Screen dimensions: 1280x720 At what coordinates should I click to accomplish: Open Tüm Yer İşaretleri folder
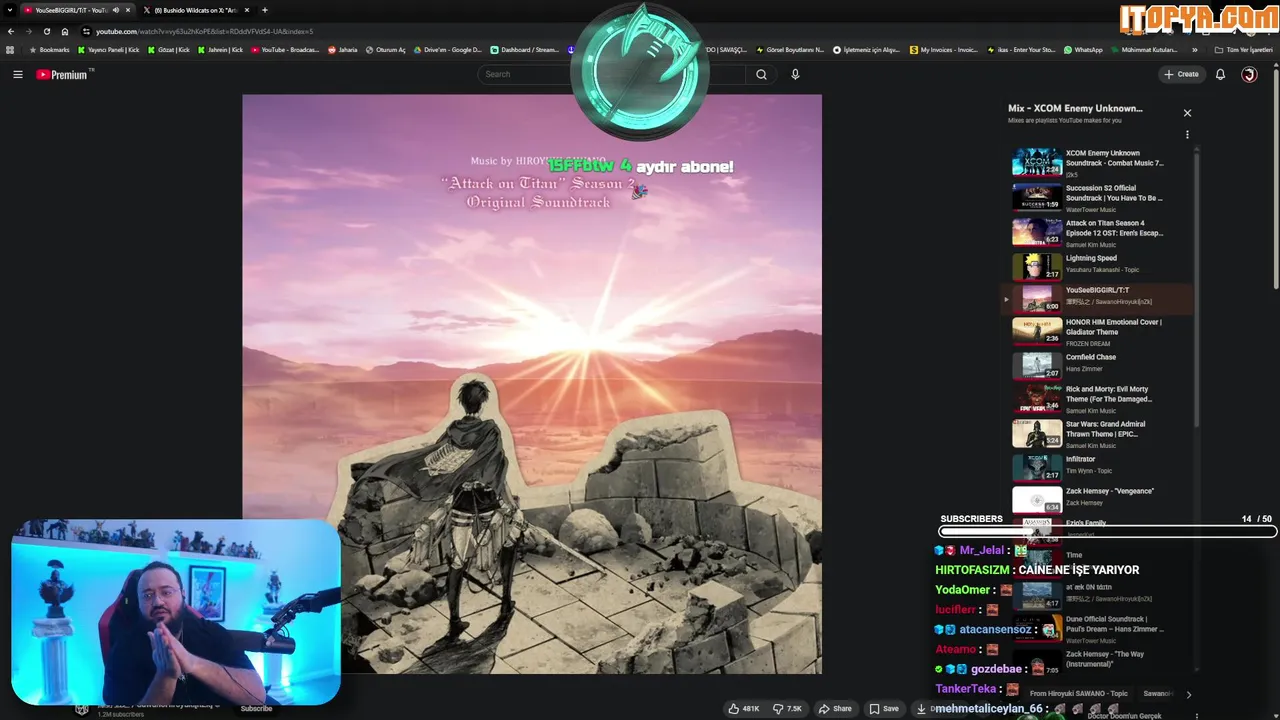1244,49
